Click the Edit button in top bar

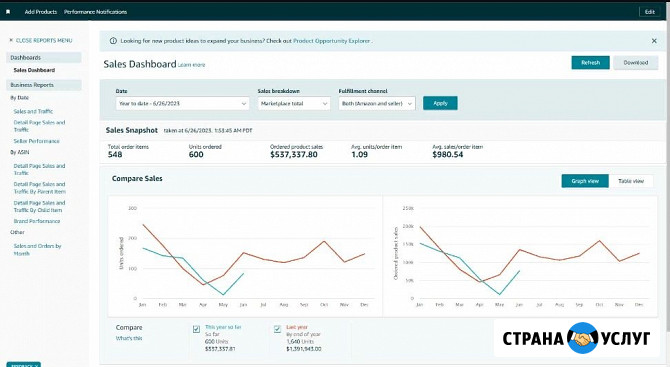[650, 12]
